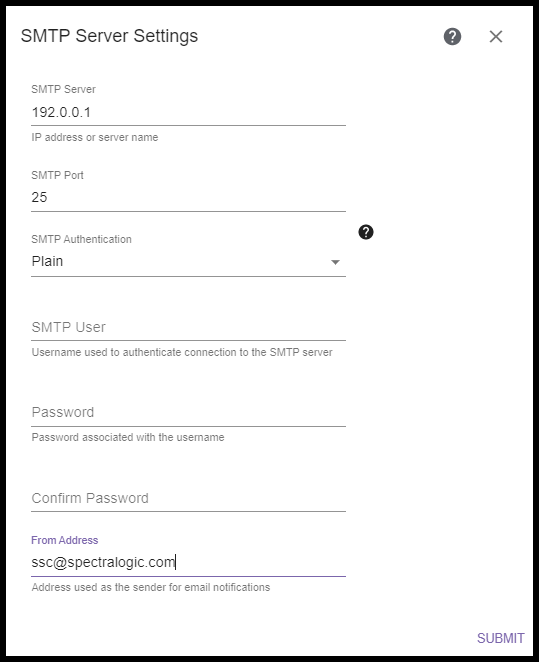Screen dimensions: 539x662
Task: Close the SMTP Server Settings dialog
Action: point(496,36)
